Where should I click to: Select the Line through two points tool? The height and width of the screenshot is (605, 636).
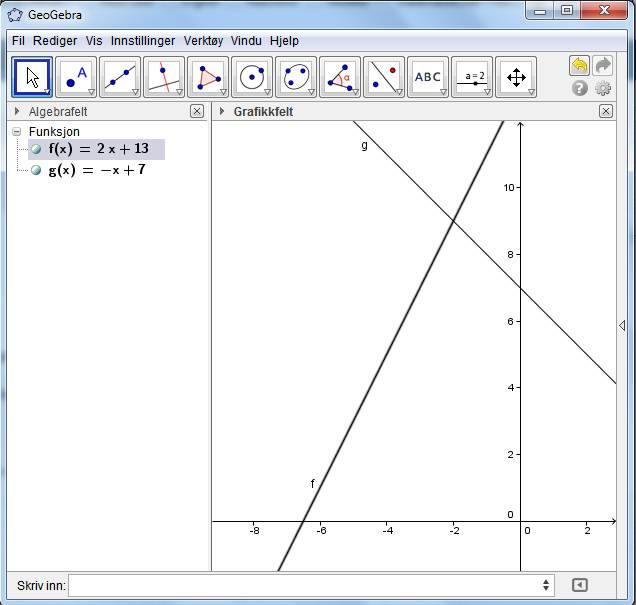tap(120, 77)
